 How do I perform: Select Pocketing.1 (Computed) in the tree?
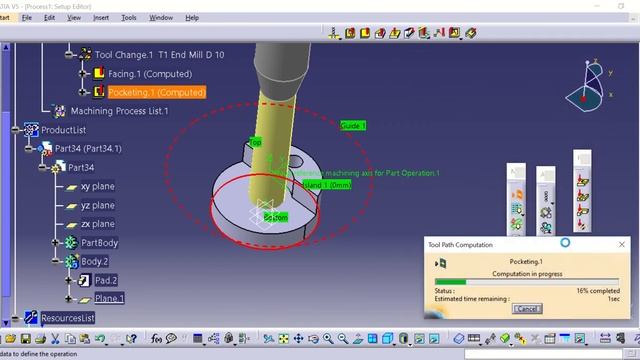click(157, 92)
